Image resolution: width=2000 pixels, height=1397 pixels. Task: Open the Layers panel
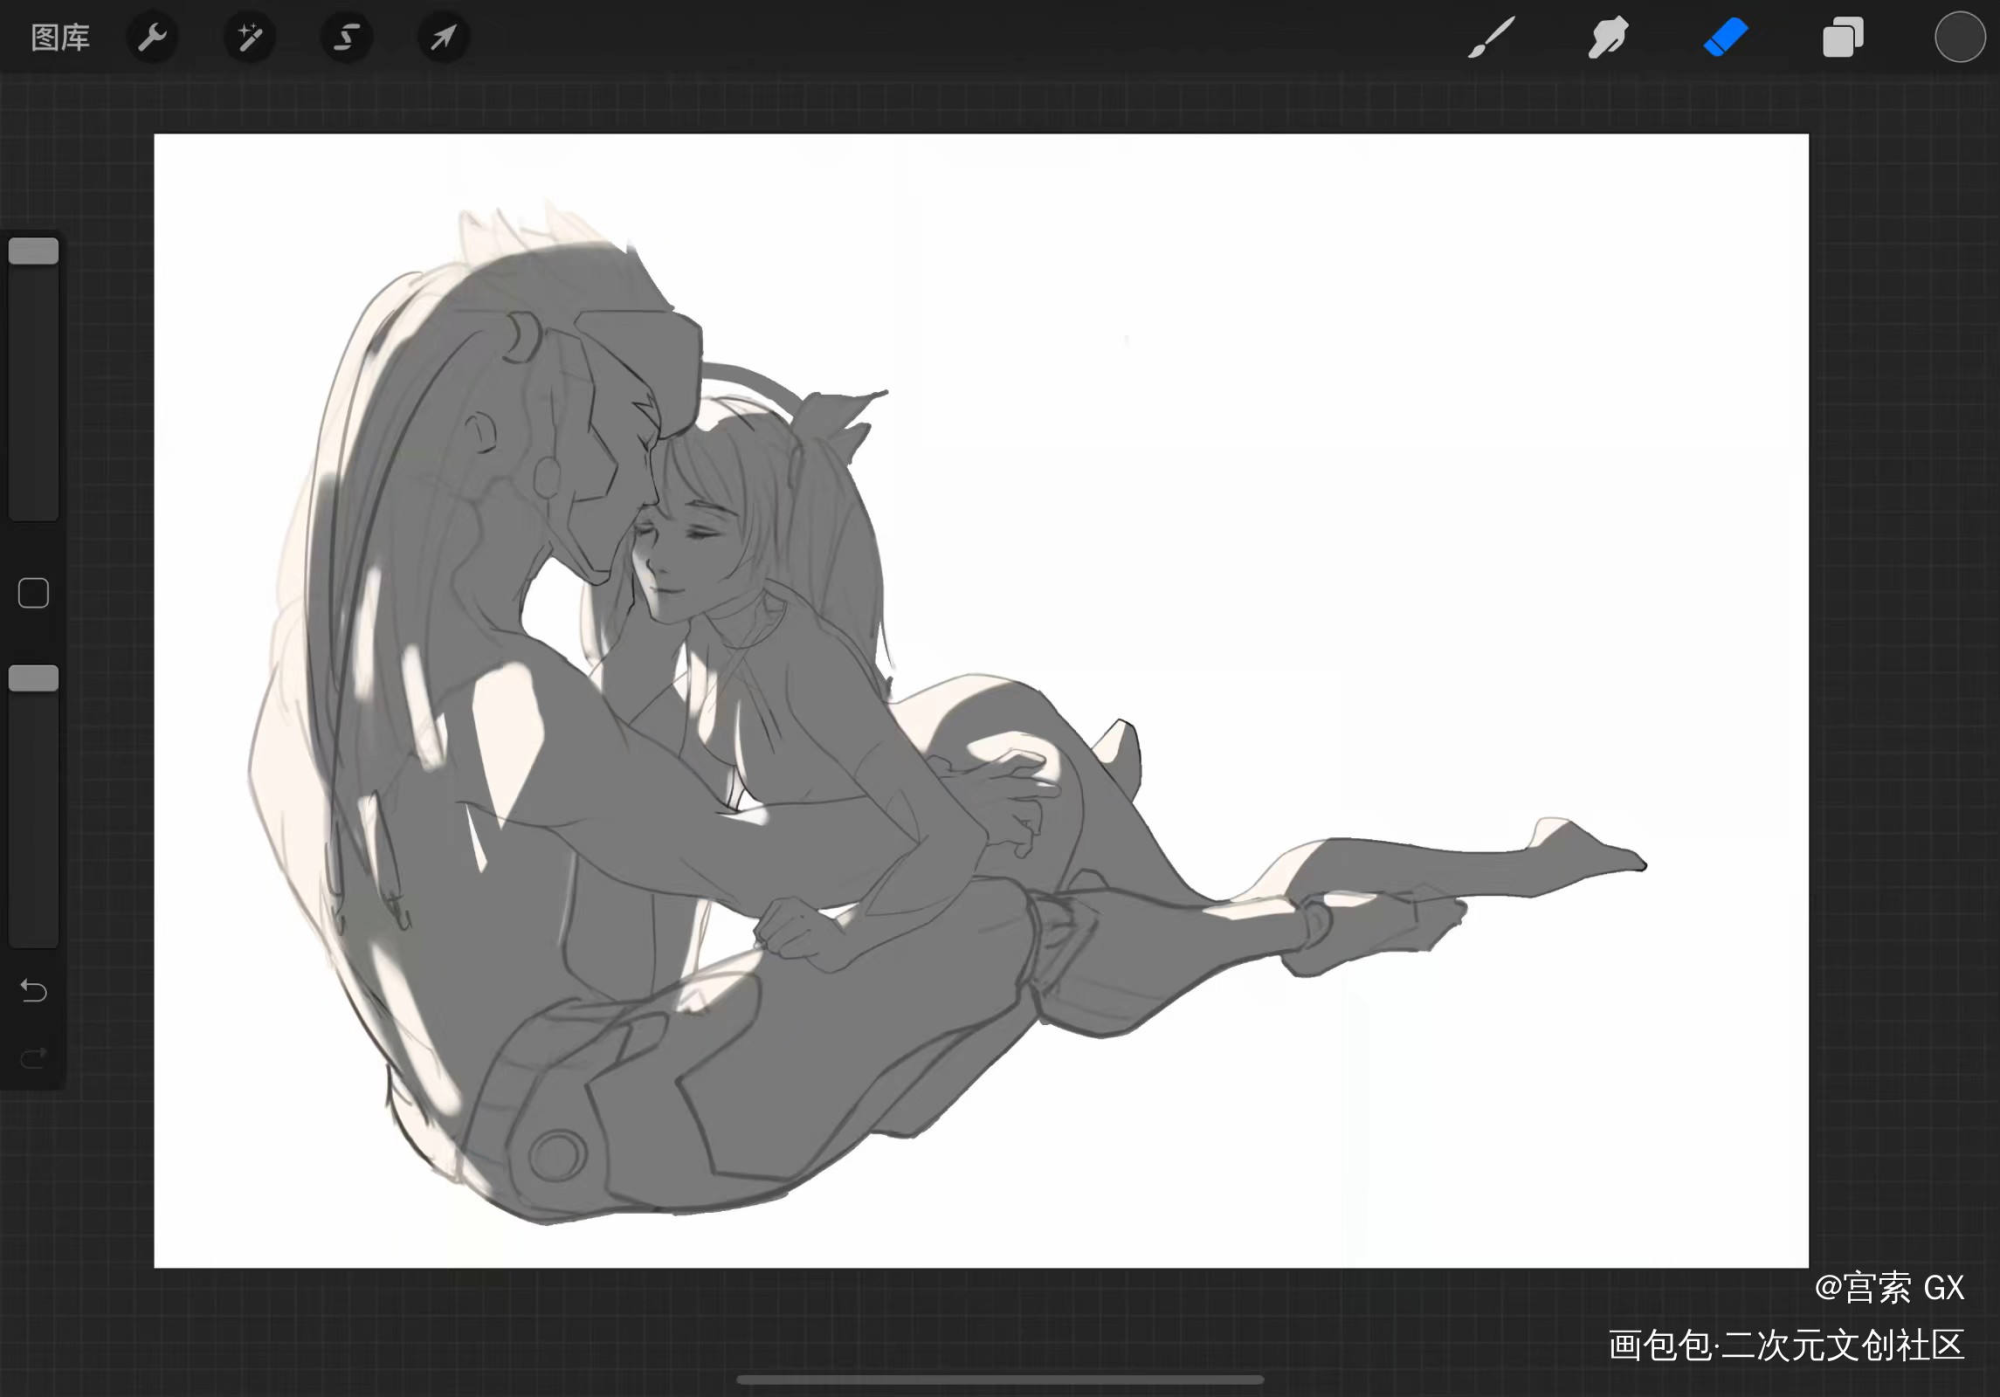[1843, 38]
